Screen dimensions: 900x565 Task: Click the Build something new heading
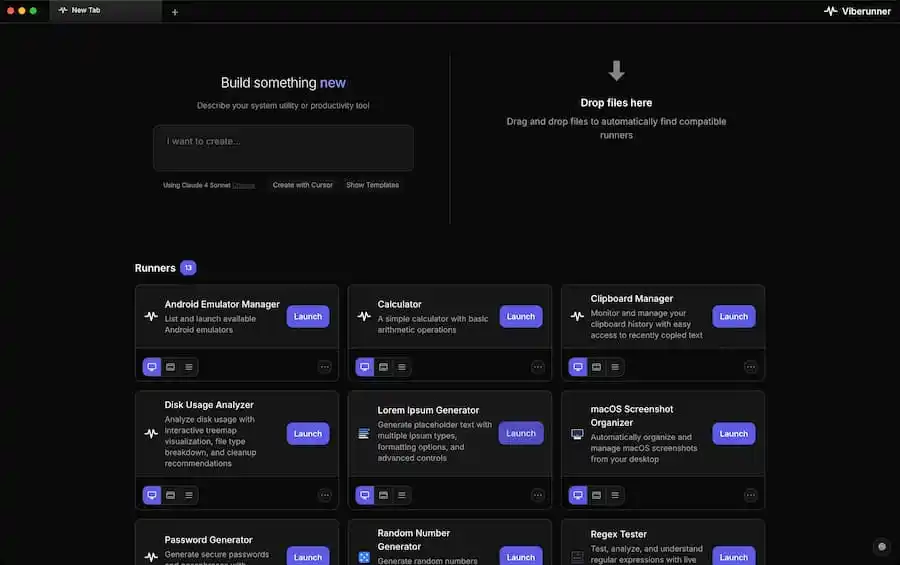click(x=283, y=83)
